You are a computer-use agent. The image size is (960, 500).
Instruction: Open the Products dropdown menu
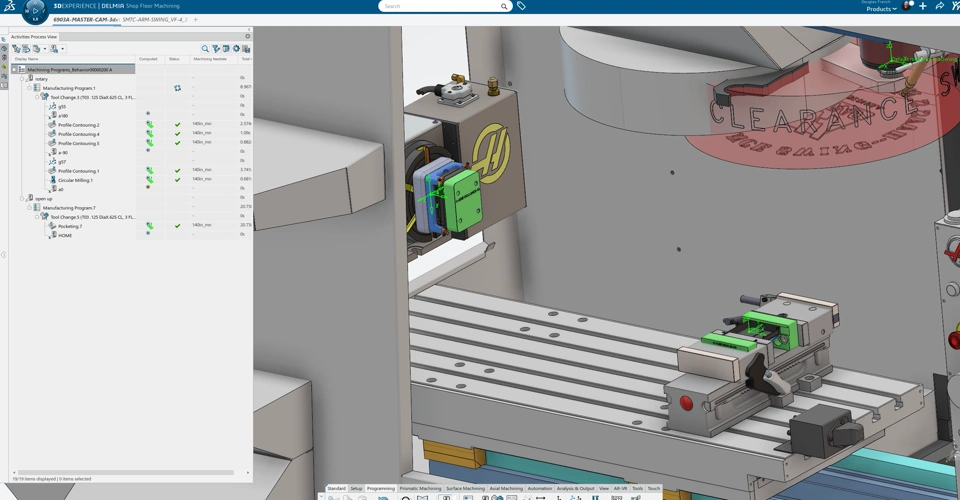pos(880,9)
